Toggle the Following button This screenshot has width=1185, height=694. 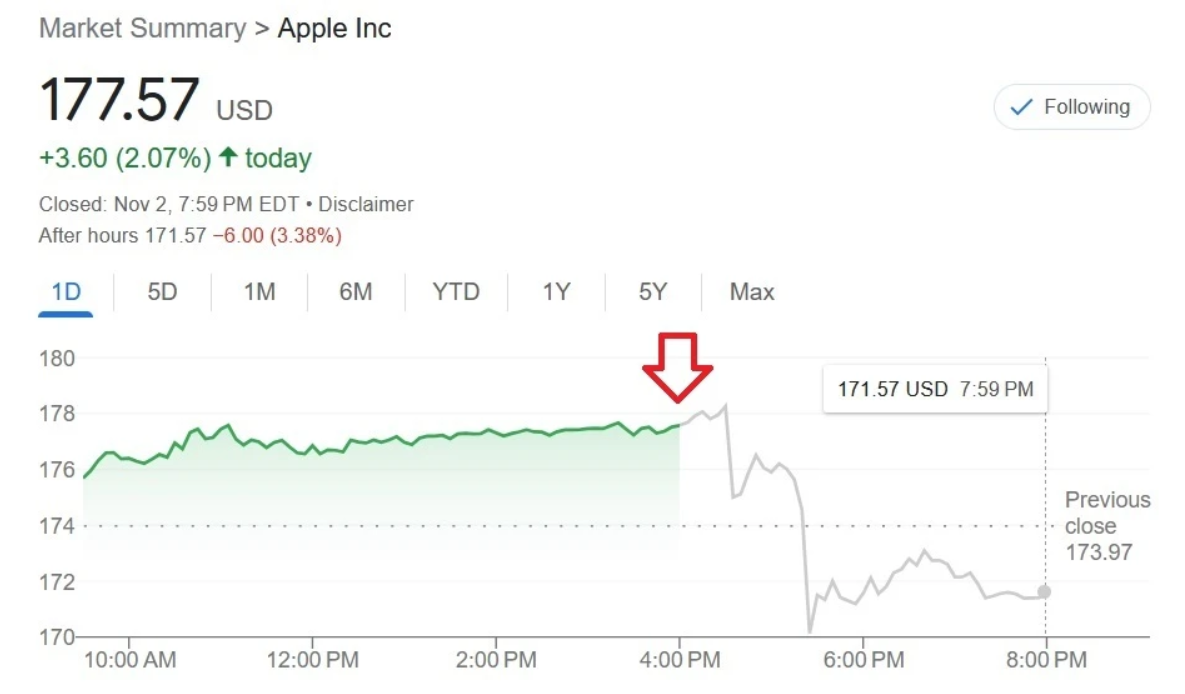[x=1072, y=107]
